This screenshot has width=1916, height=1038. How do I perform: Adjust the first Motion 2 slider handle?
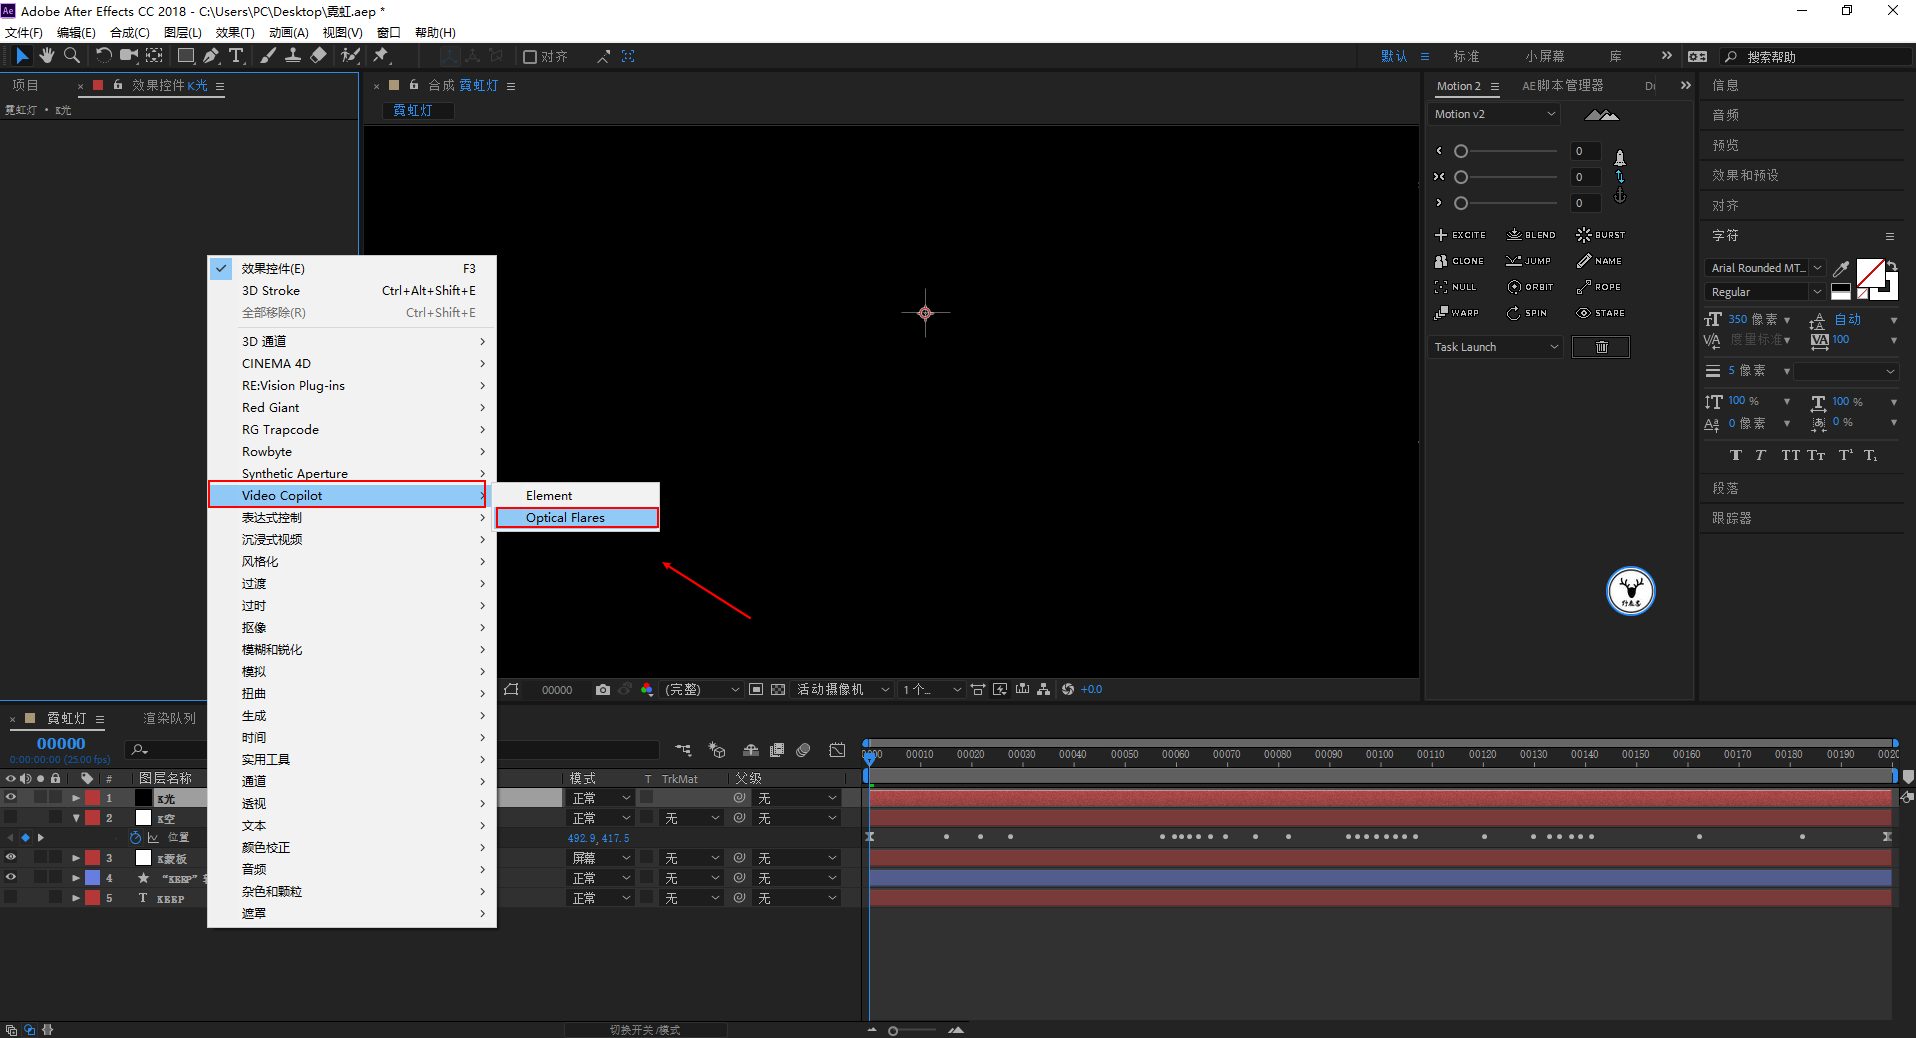(1461, 151)
